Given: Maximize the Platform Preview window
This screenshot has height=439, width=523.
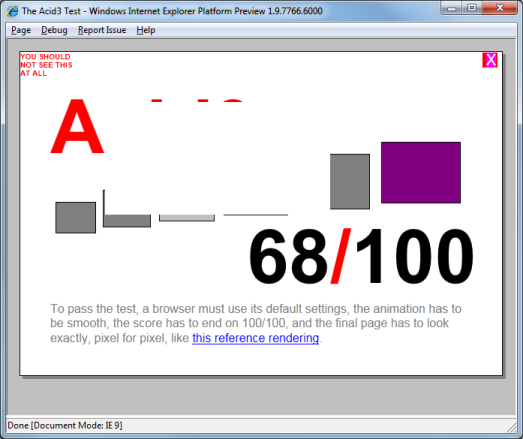Looking at the screenshot, I should [472, 8].
